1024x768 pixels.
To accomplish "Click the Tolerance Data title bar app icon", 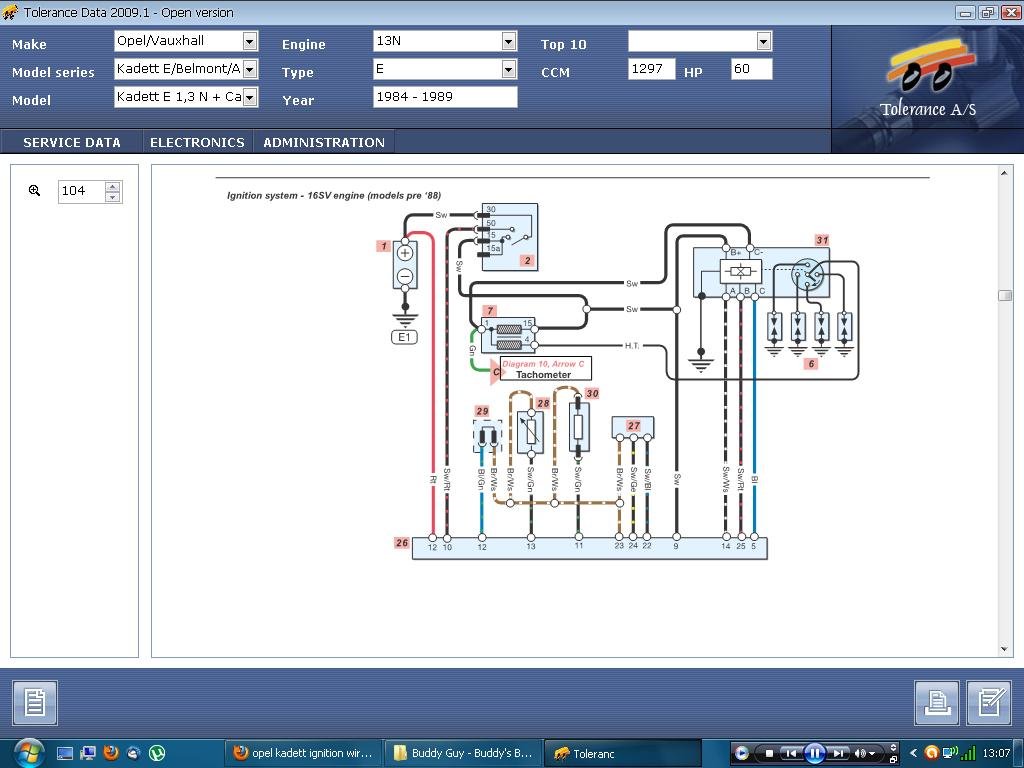I will click(x=10, y=12).
